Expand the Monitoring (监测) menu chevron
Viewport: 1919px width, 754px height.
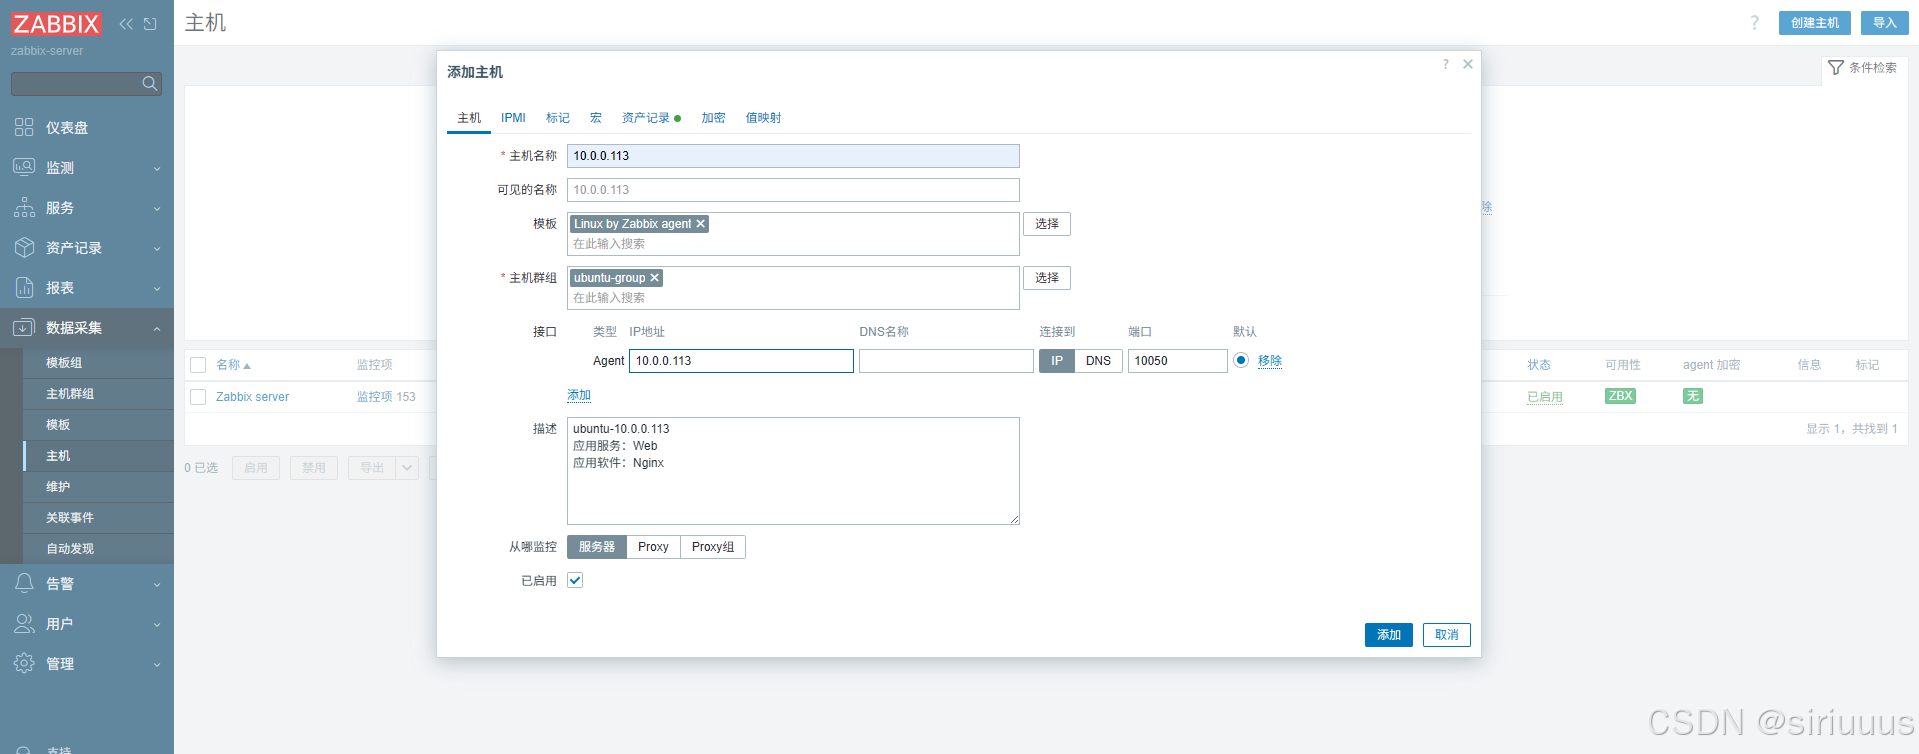point(157,169)
